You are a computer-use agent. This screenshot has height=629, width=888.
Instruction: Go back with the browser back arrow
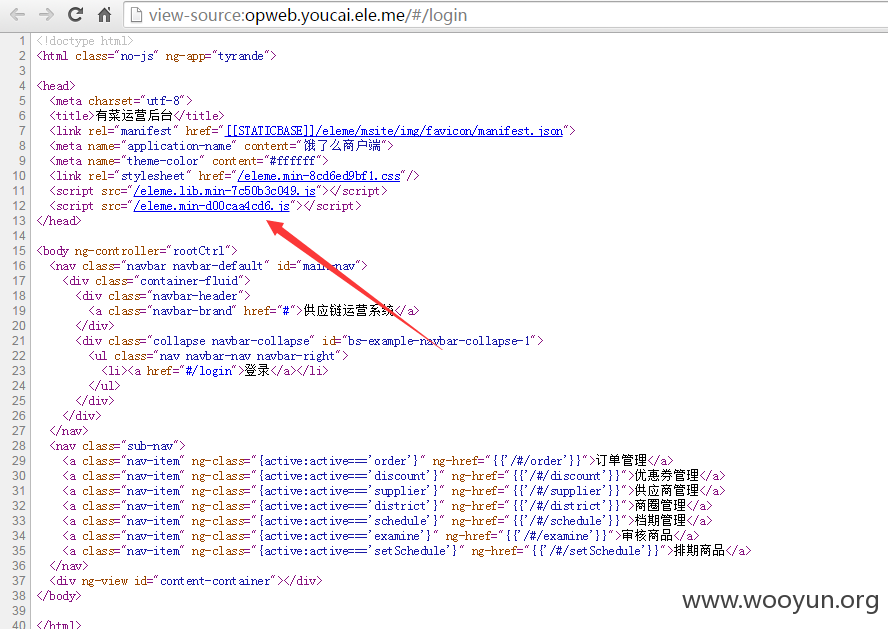[x=18, y=15]
